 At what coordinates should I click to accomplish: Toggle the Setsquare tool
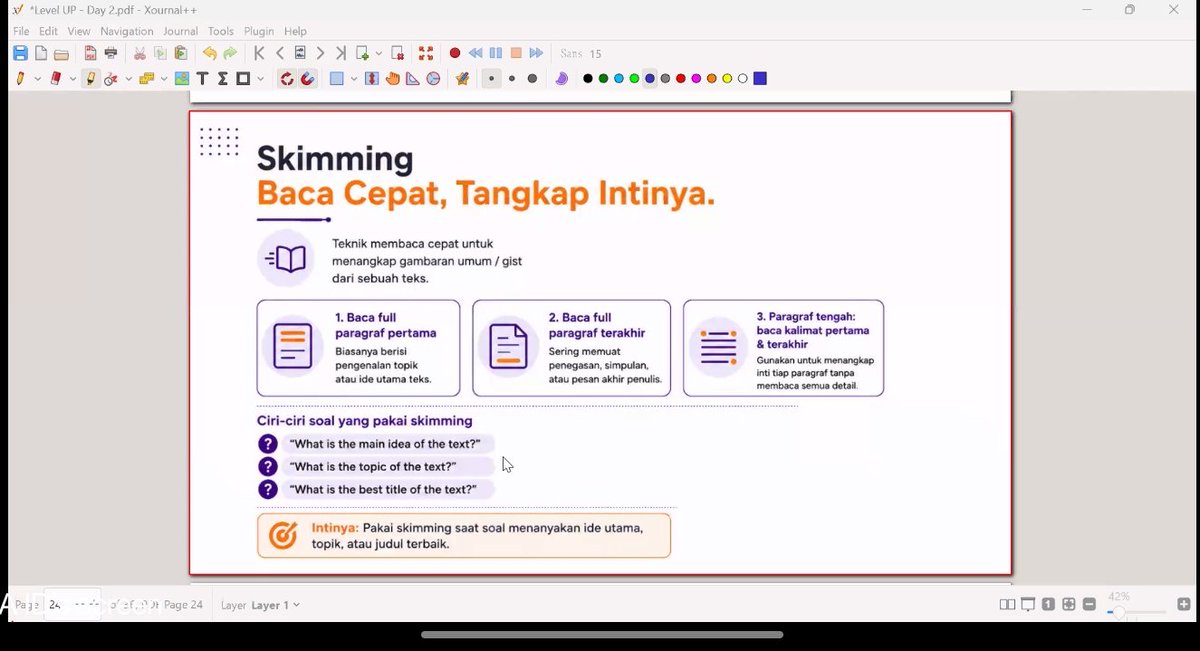coord(413,78)
